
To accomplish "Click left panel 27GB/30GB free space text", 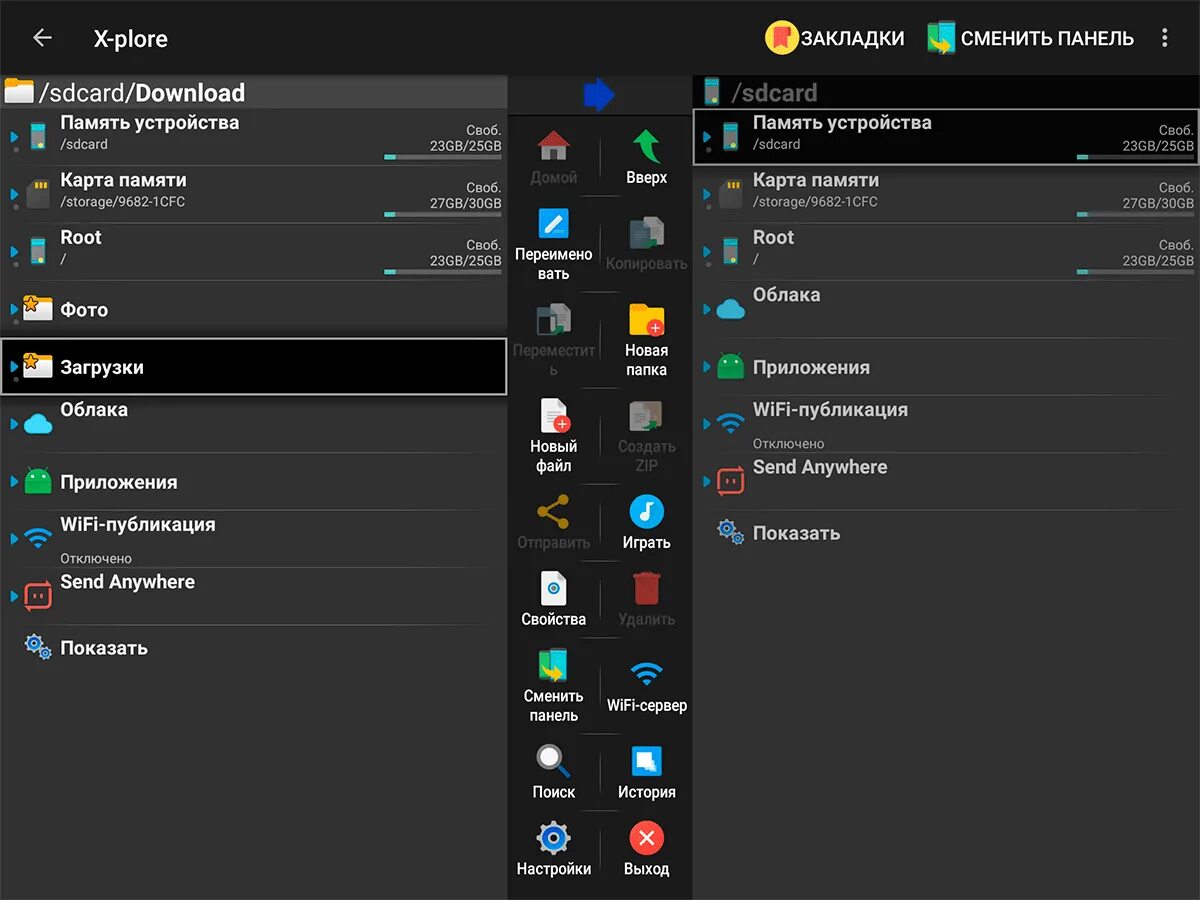I will [x=466, y=203].
